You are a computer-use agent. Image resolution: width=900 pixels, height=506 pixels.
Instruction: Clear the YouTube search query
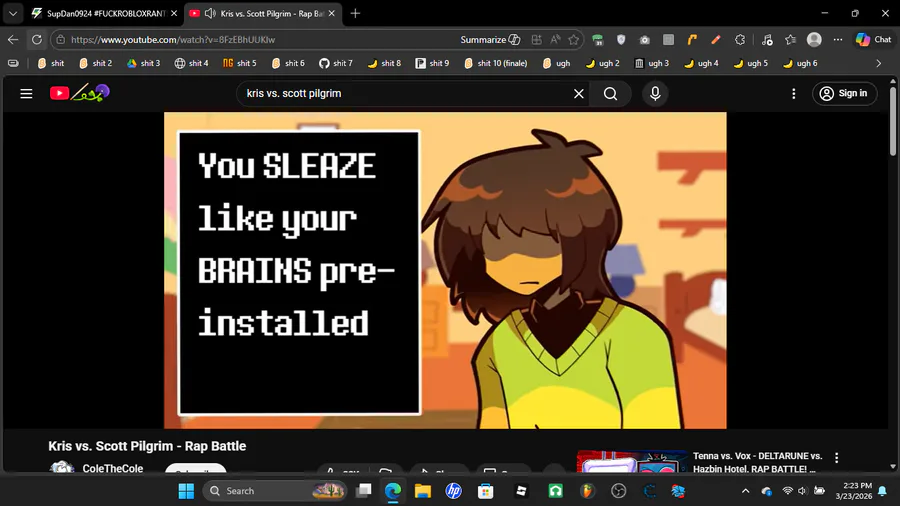pos(579,94)
